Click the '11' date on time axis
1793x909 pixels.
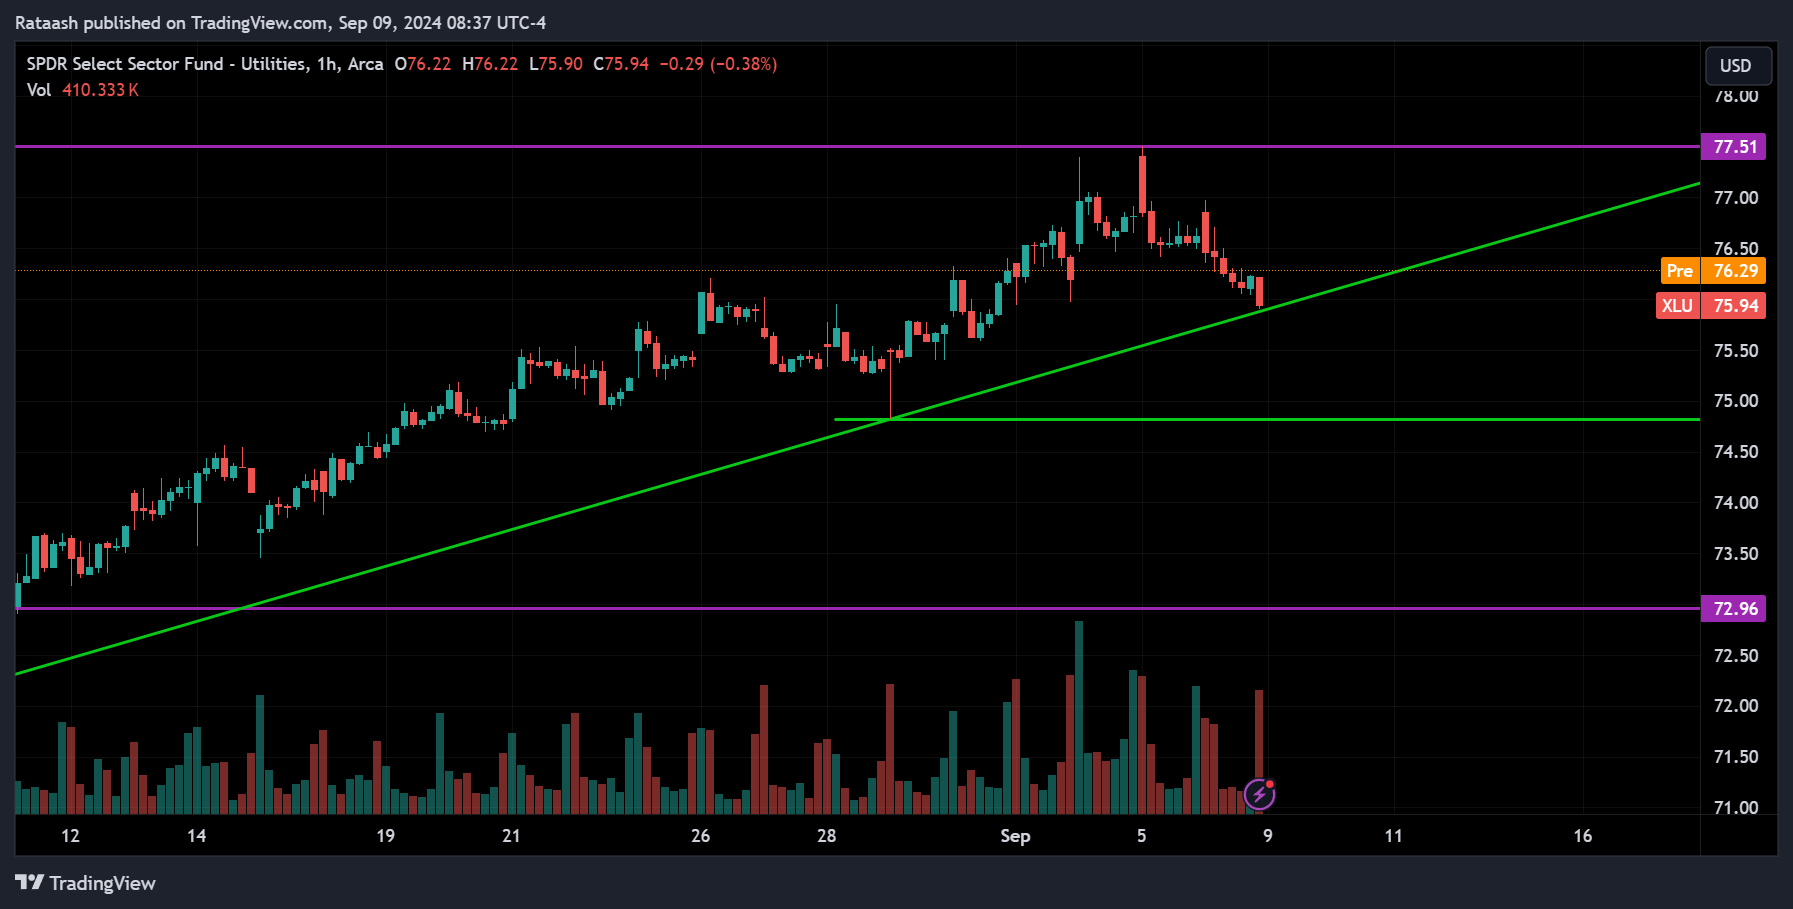point(1393,836)
